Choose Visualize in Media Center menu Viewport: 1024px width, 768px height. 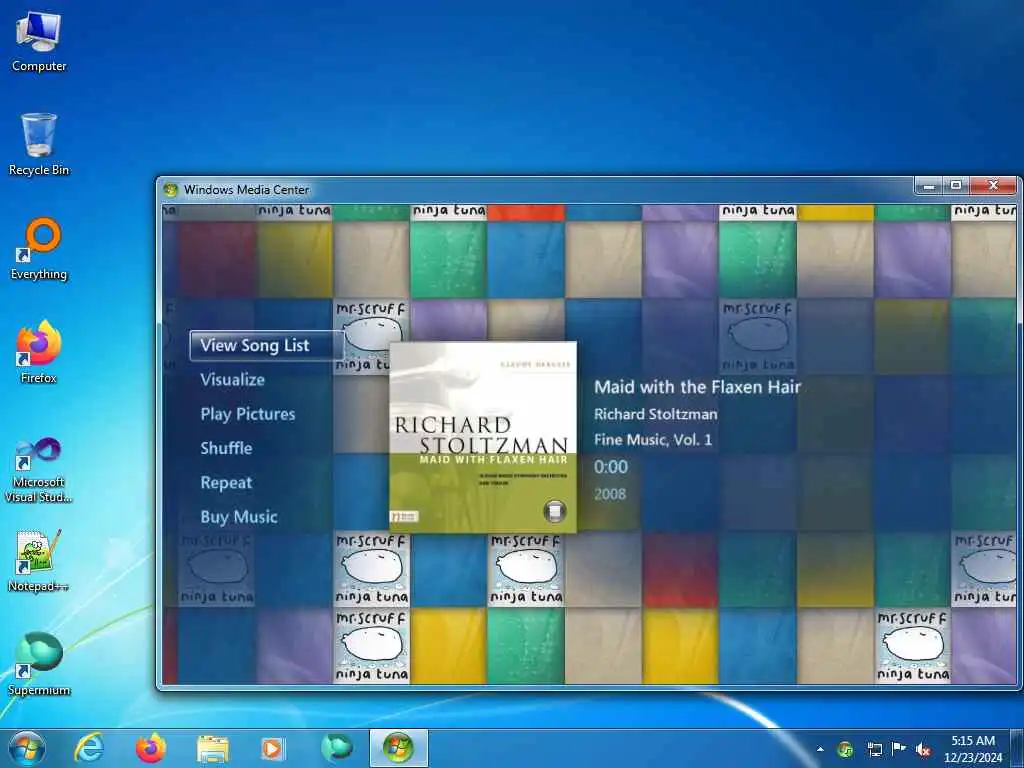pos(232,379)
